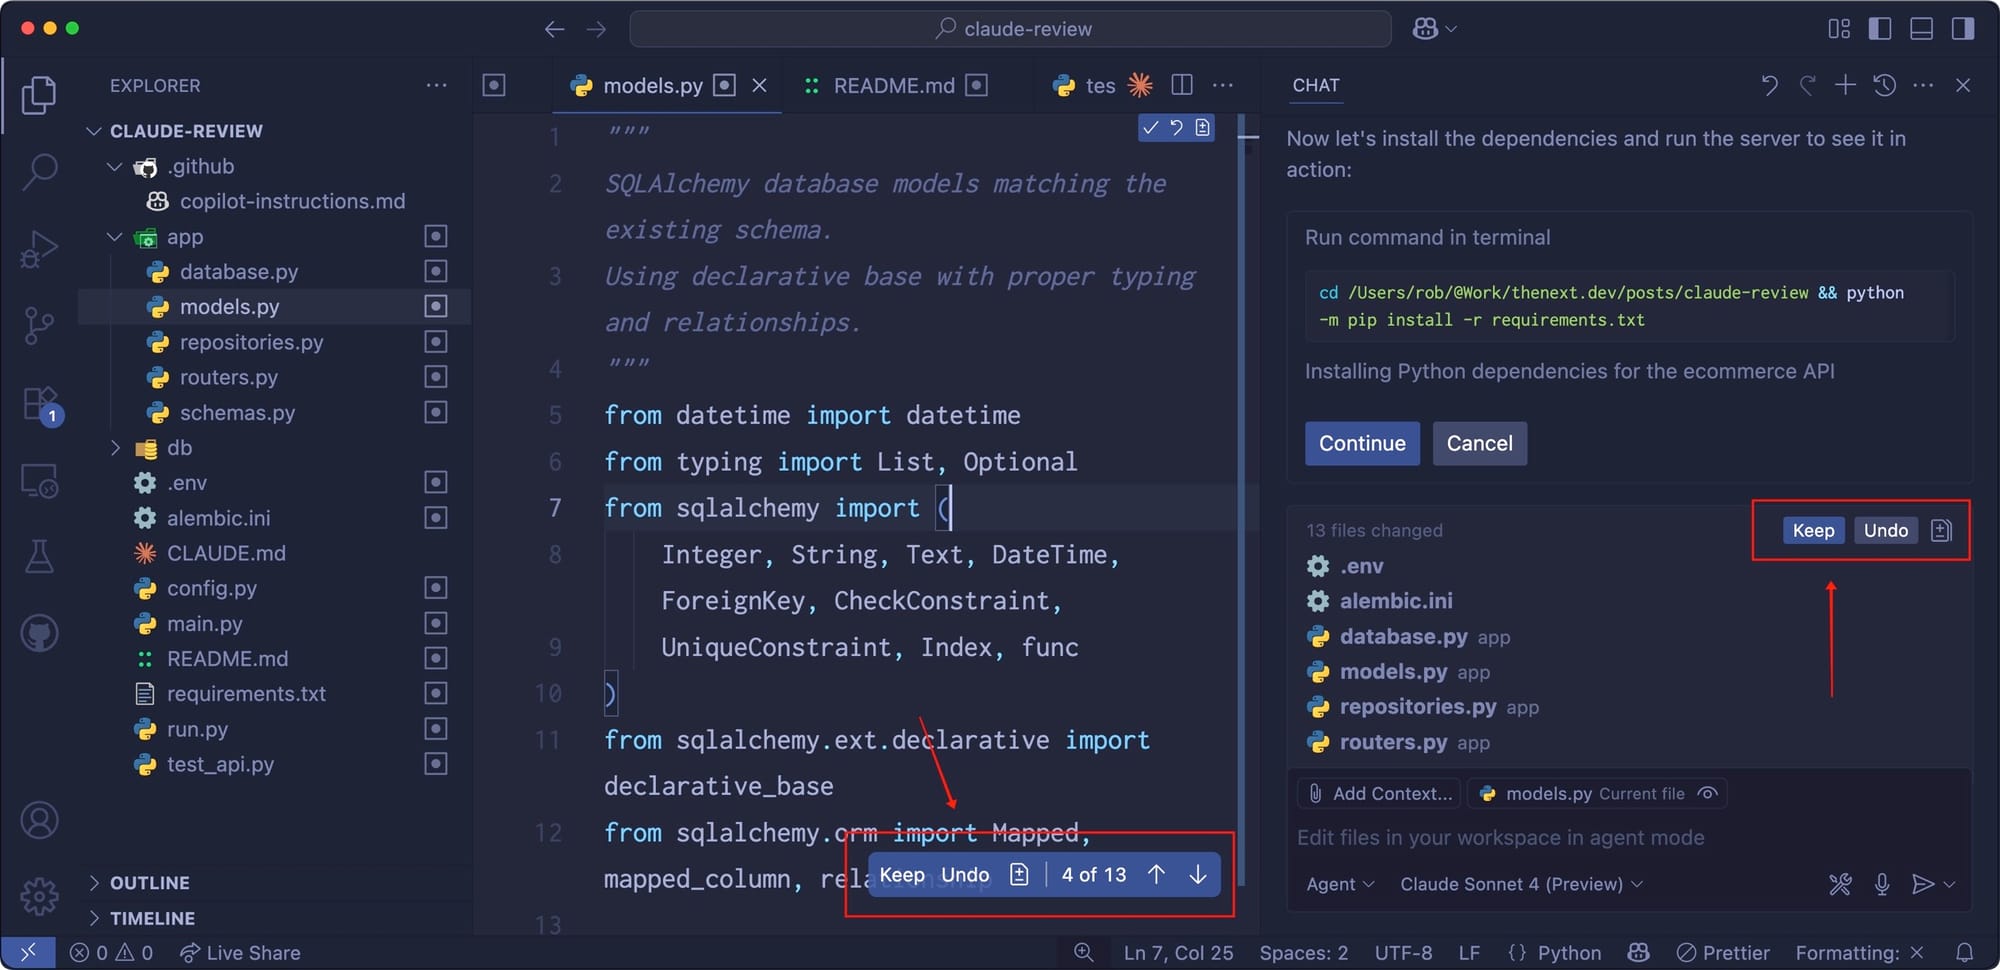Viewport: 2000px width, 970px height.
Task: Toggle eye icon on models.py context
Action: click(x=1708, y=793)
